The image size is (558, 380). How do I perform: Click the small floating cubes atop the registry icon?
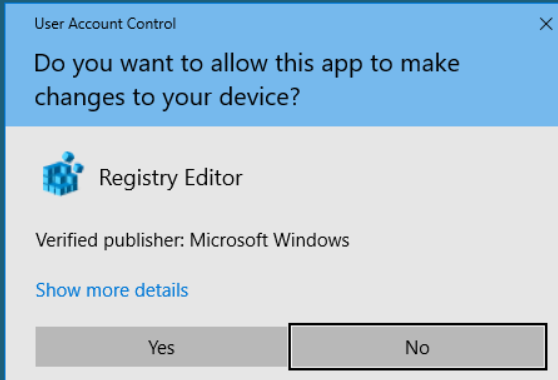(x=73, y=161)
